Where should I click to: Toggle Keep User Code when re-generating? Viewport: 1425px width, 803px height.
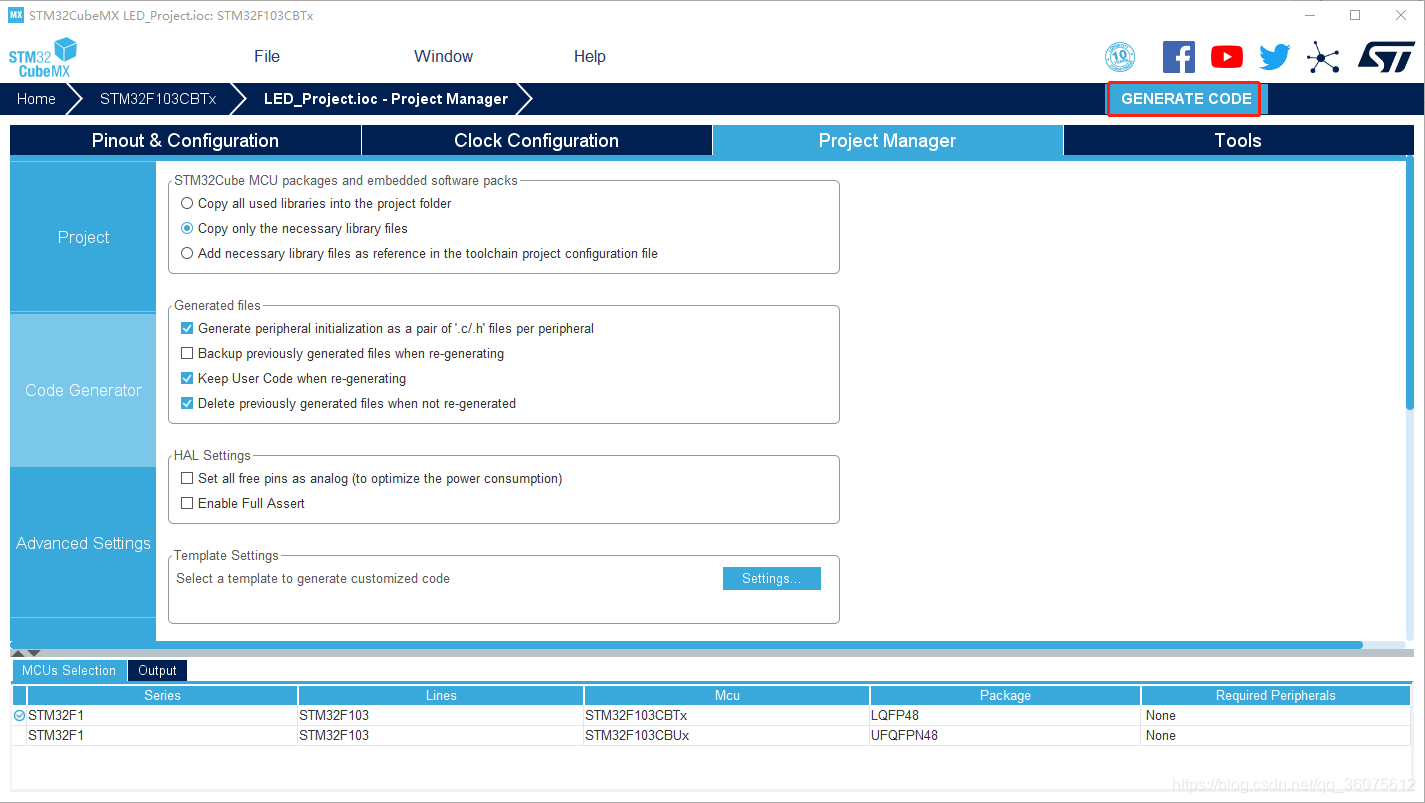tap(187, 378)
